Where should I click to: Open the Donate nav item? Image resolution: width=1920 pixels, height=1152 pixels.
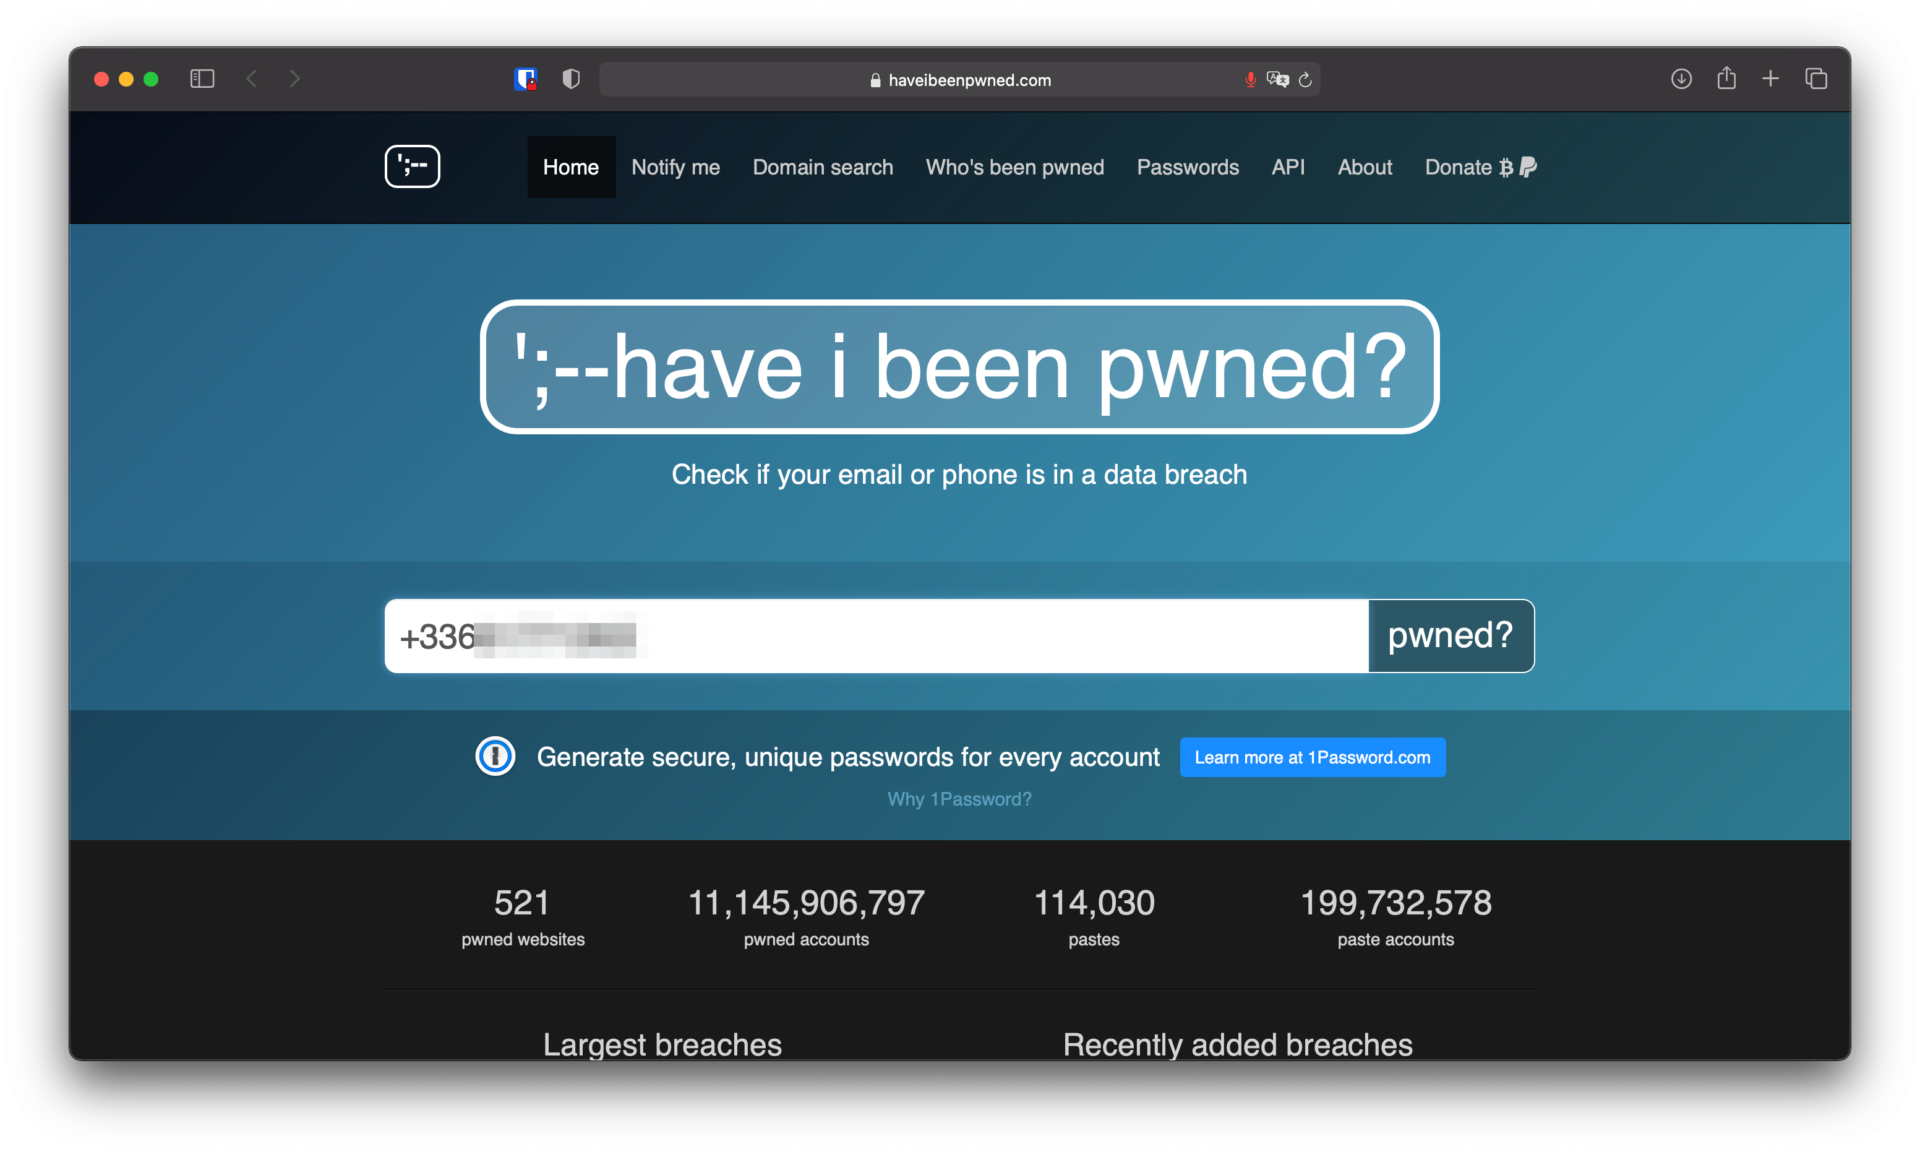[1480, 167]
